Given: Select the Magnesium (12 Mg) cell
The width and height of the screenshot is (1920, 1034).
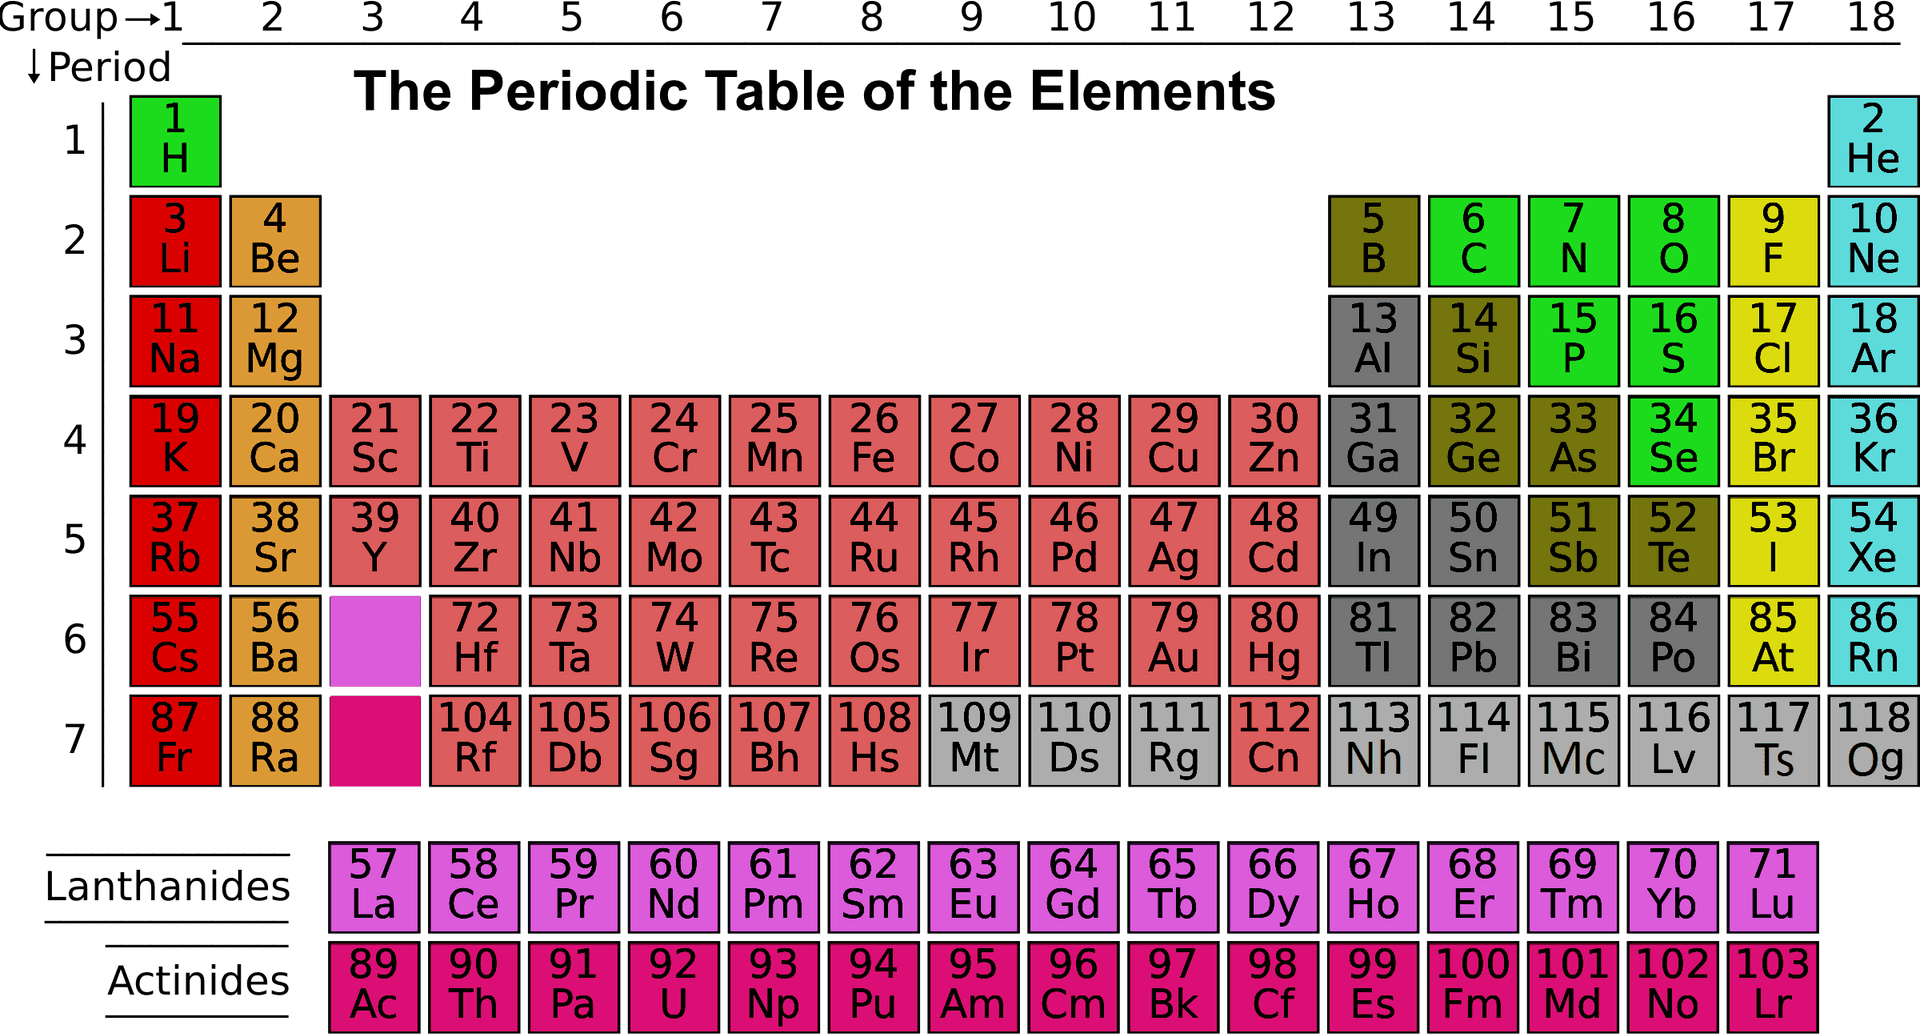Looking at the screenshot, I should click(x=275, y=341).
